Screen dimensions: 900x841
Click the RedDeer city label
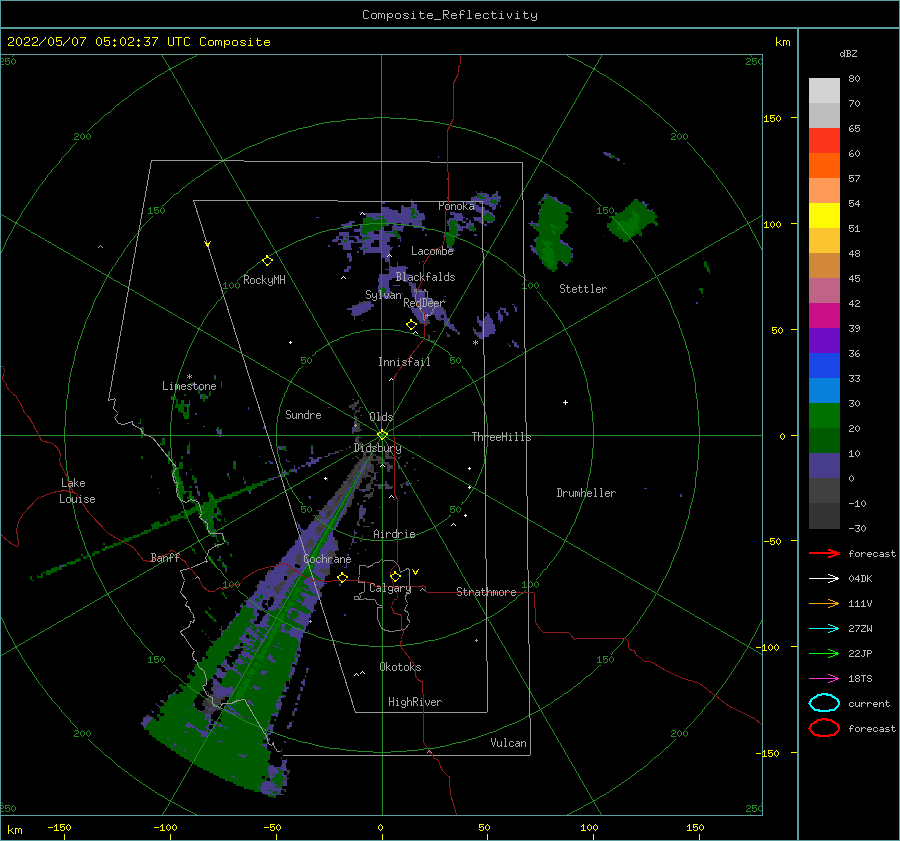click(x=424, y=303)
